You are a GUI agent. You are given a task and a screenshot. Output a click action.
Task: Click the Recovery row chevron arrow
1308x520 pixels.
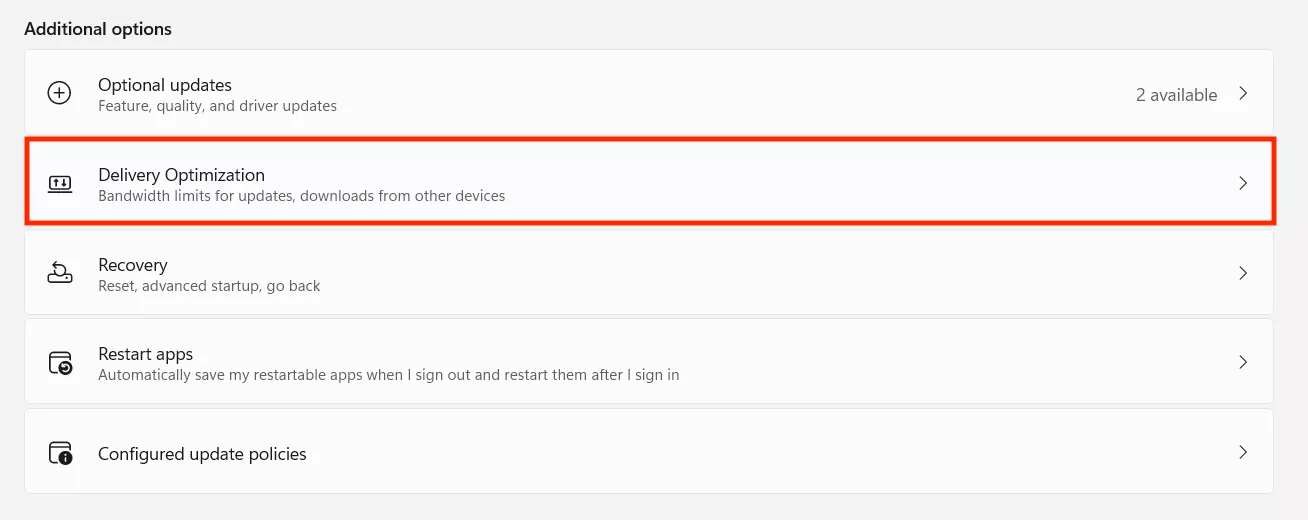tap(1243, 273)
